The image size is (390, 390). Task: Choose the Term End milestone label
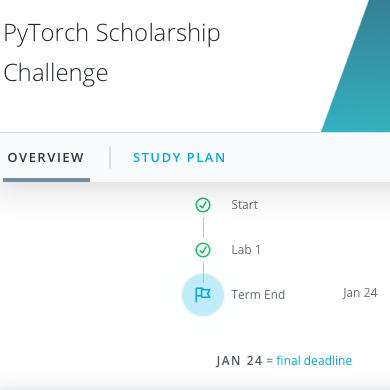[x=258, y=295]
